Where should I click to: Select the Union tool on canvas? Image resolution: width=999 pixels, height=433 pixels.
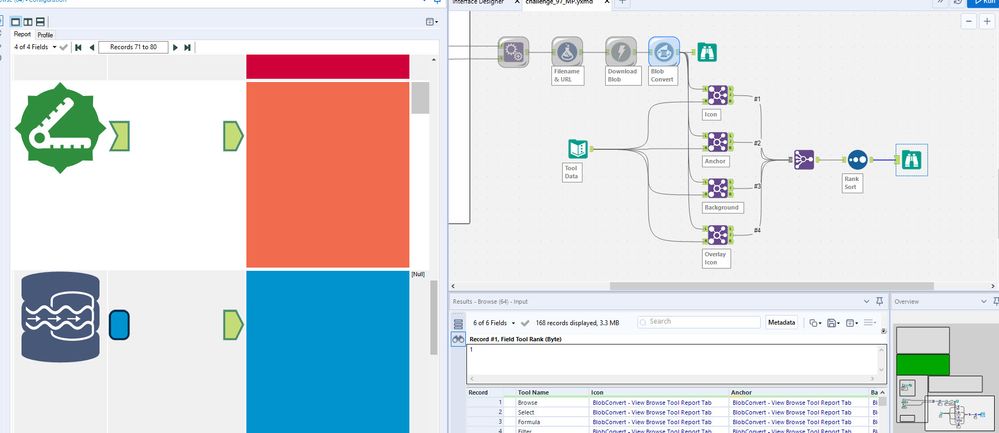[804, 160]
